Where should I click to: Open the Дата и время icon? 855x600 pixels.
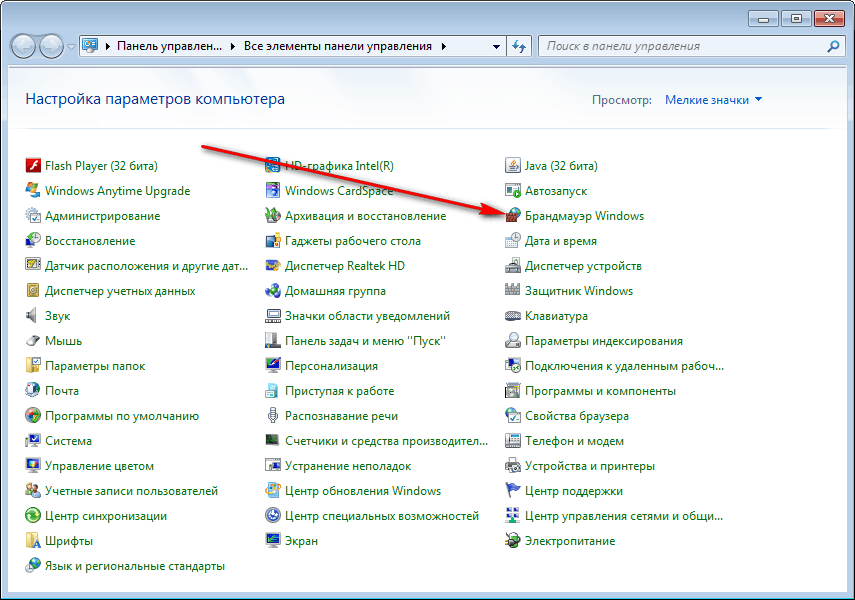[x=513, y=241]
